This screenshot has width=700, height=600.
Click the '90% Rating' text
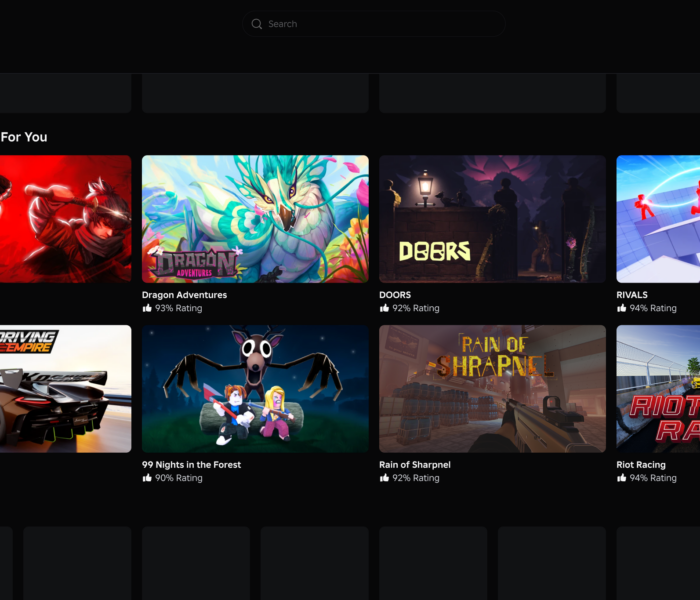coord(179,478)
